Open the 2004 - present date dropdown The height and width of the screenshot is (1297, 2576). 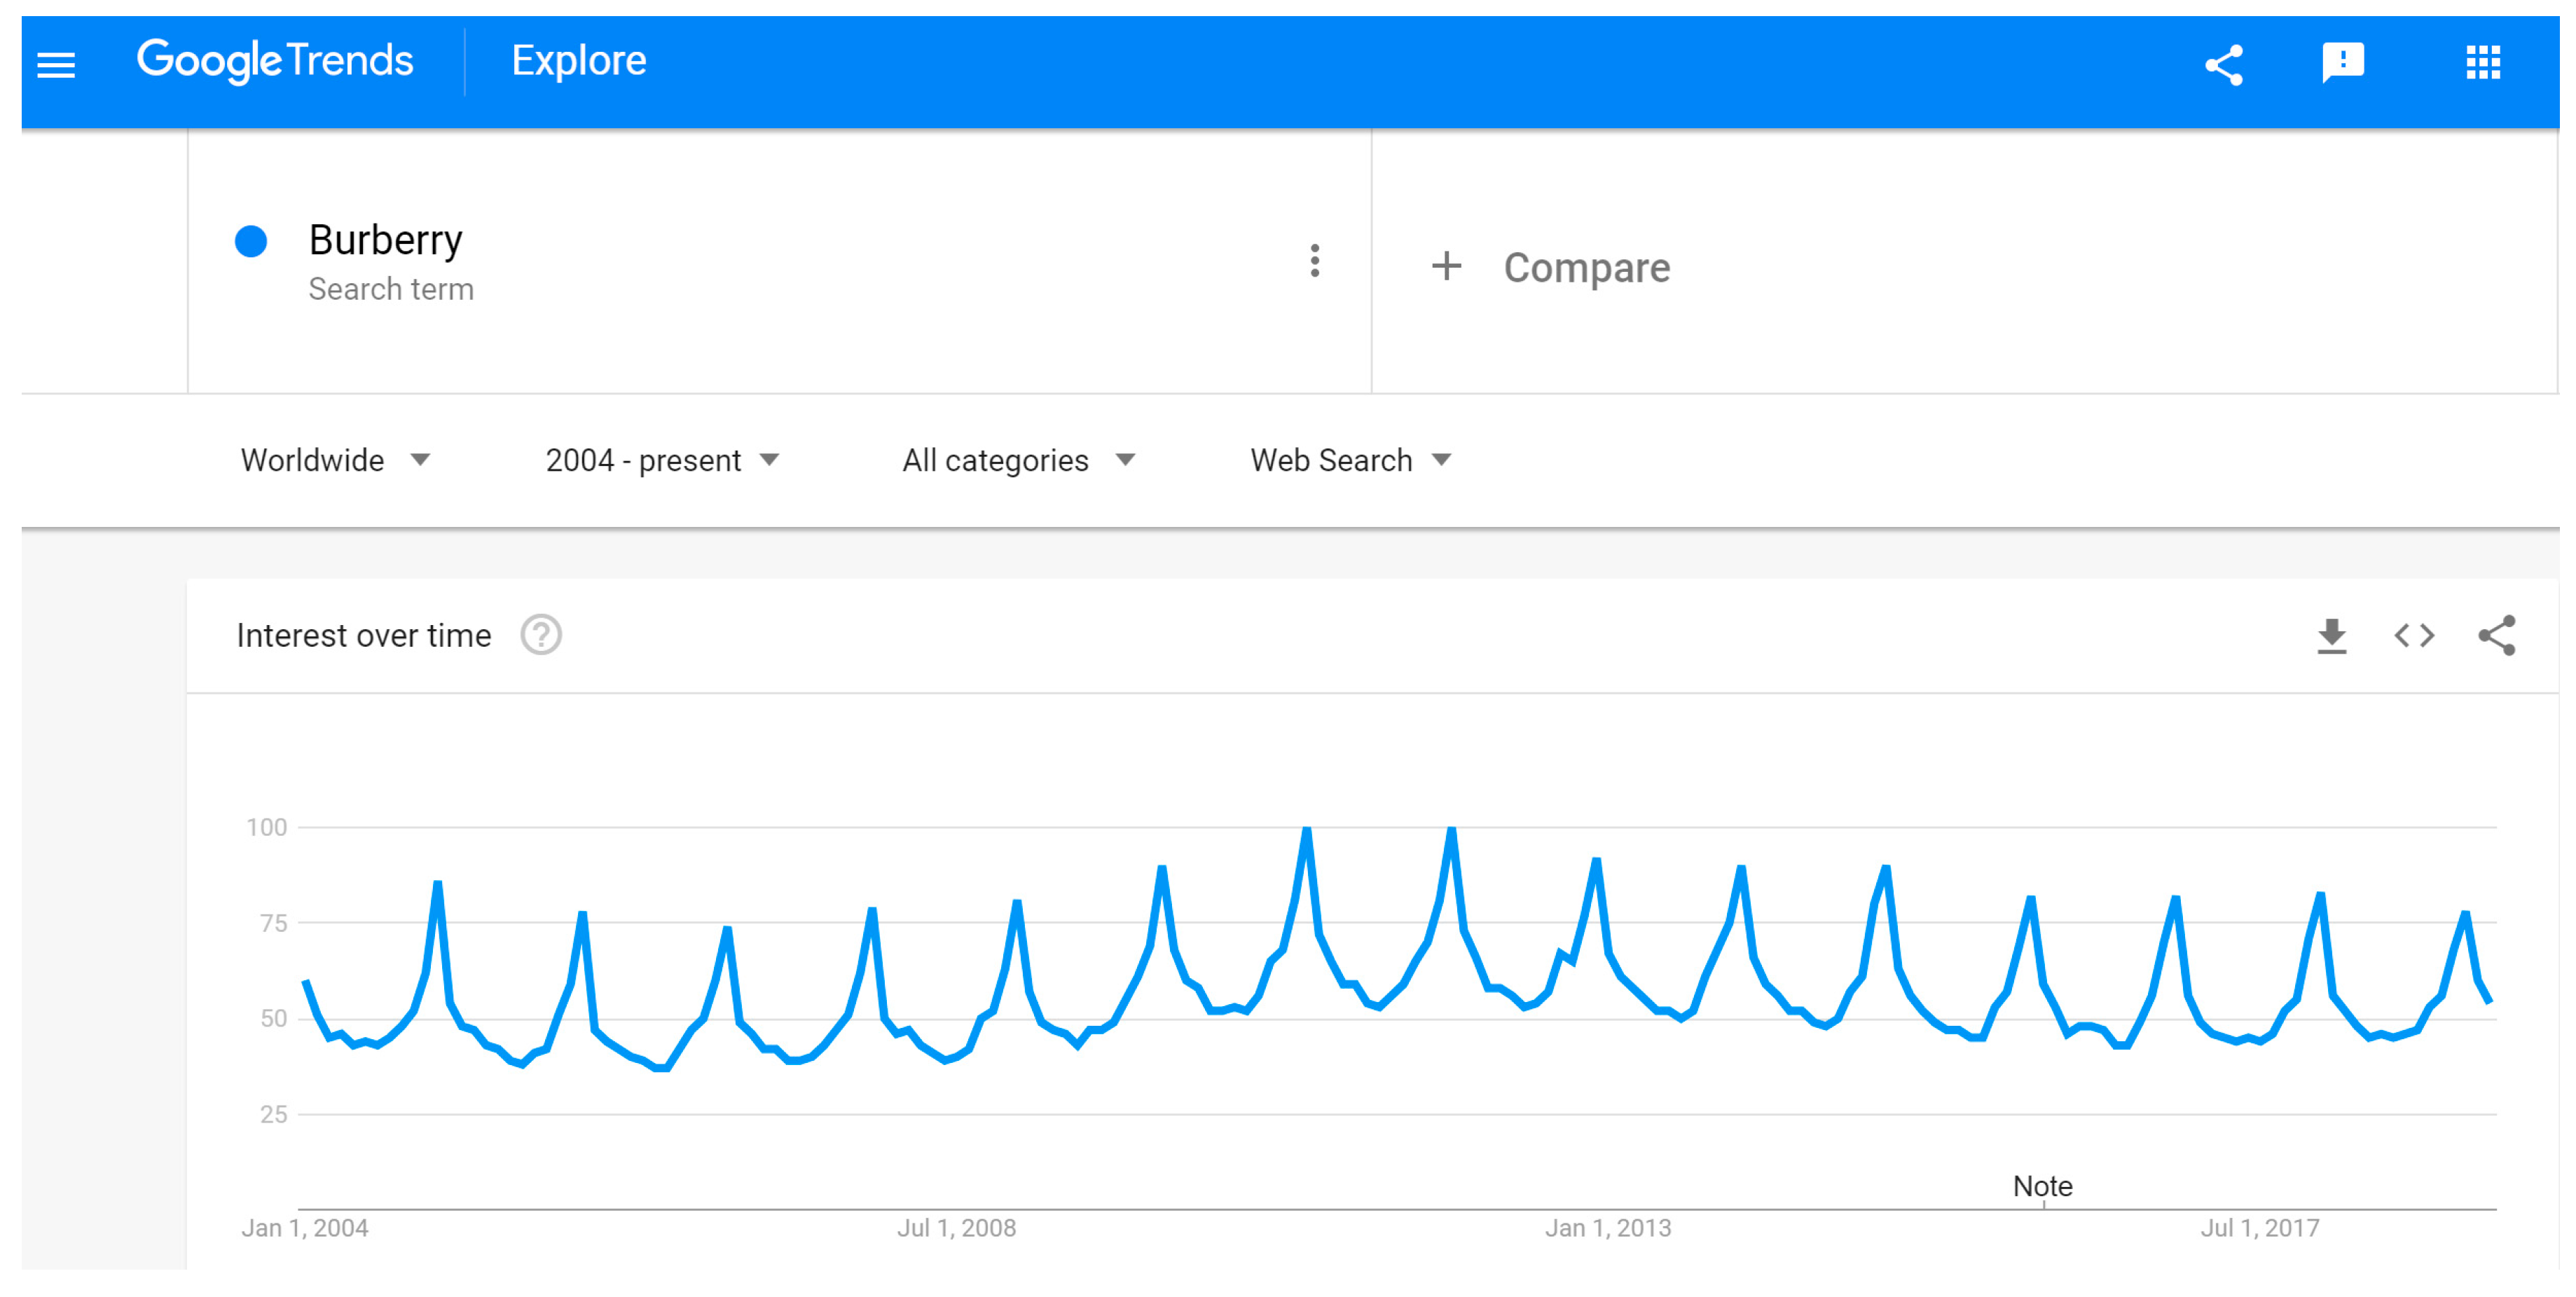(661, 460)
